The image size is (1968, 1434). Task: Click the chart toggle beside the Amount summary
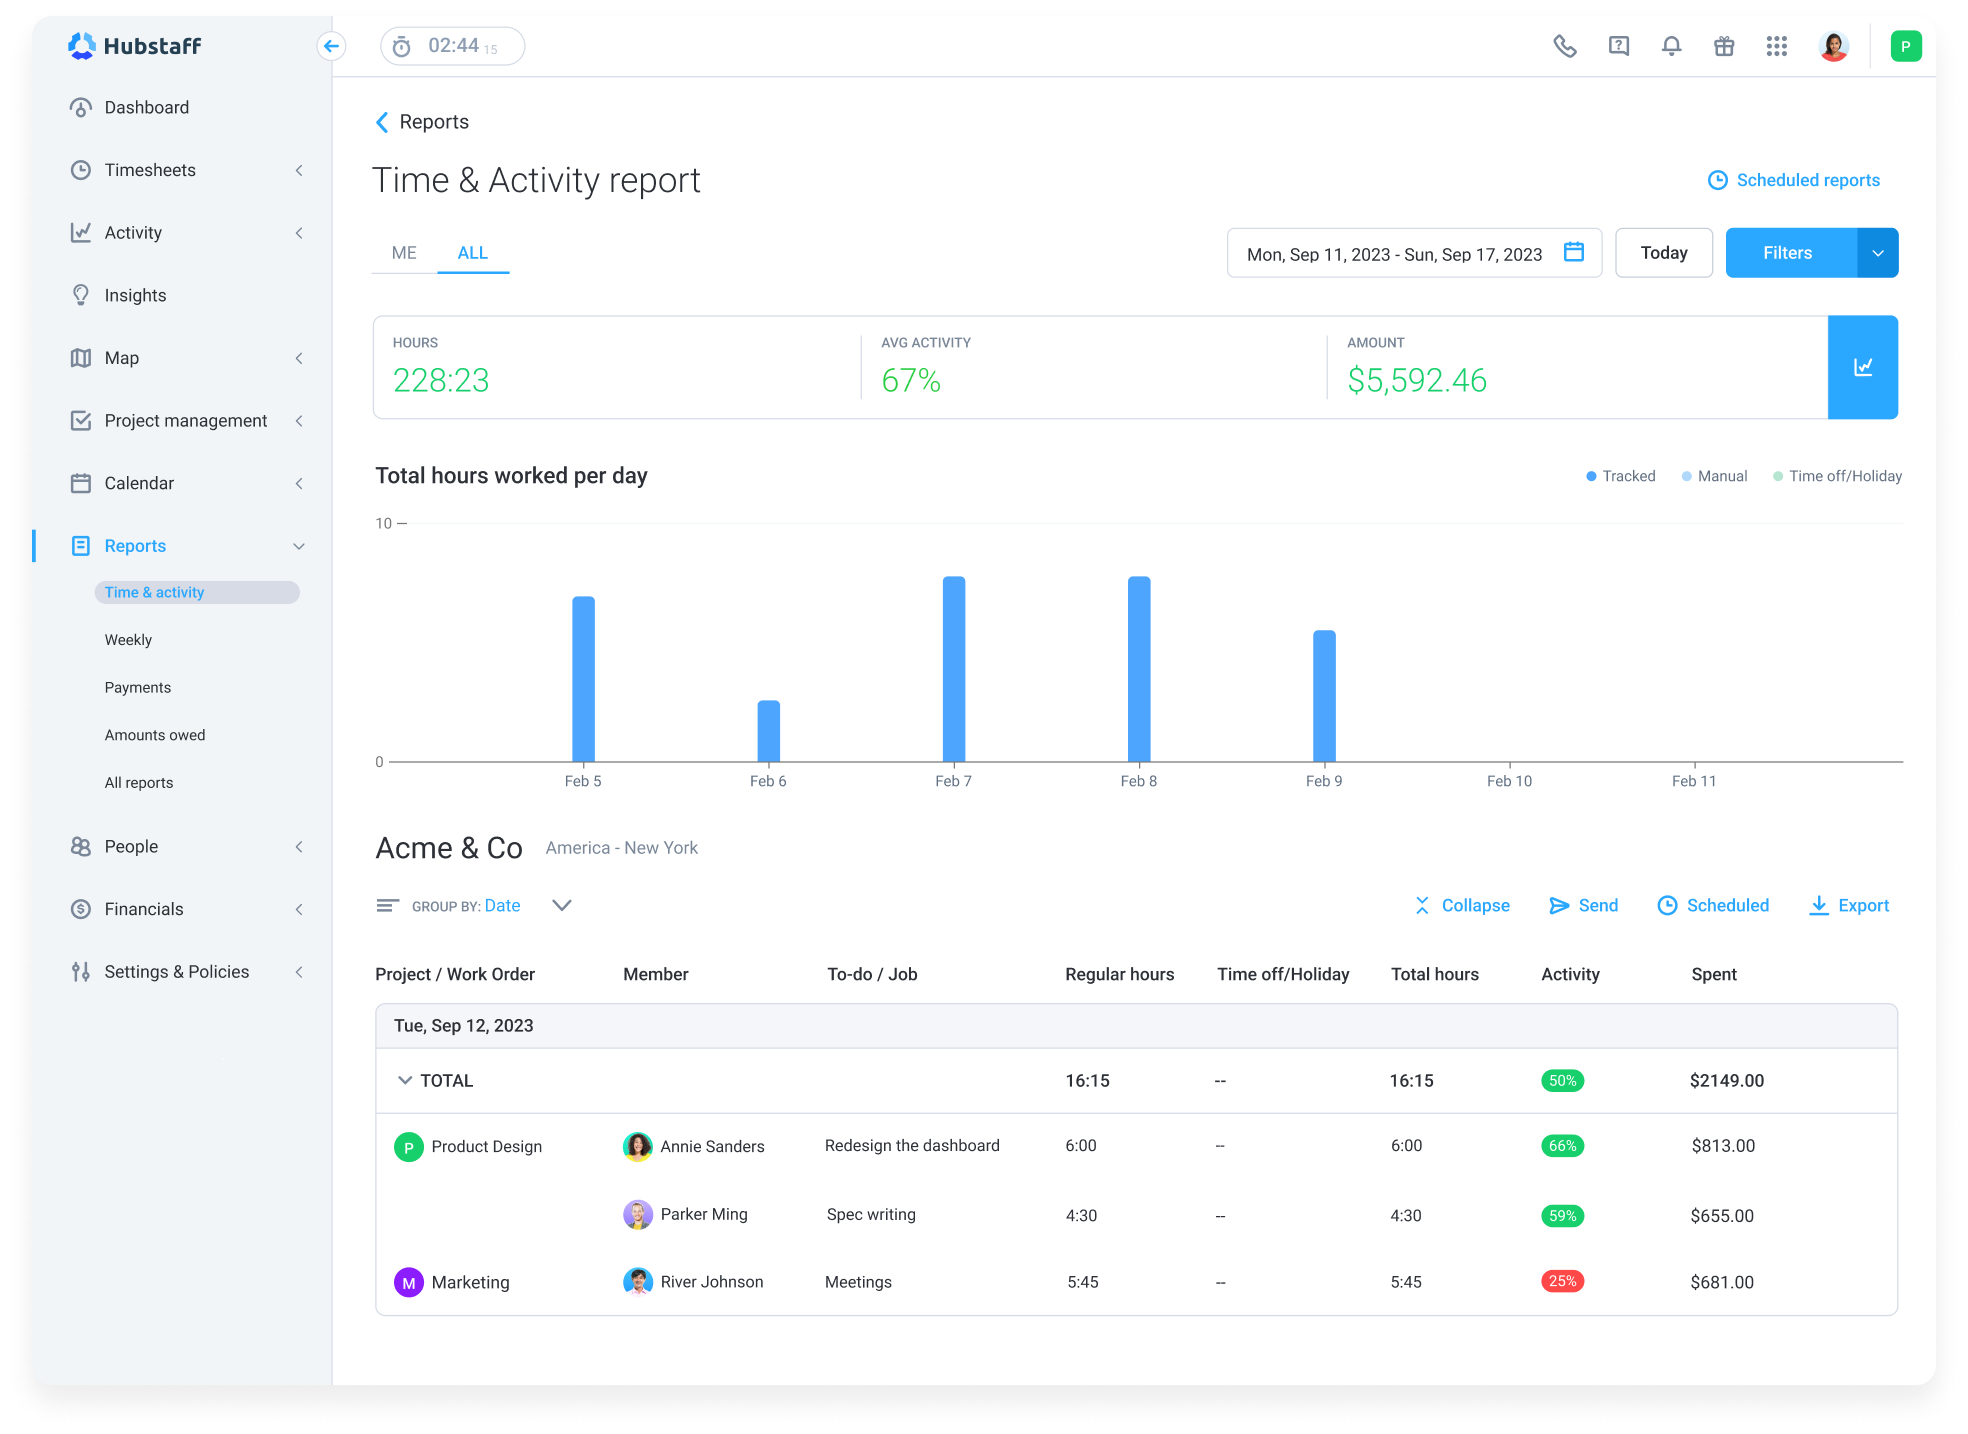1863,367
